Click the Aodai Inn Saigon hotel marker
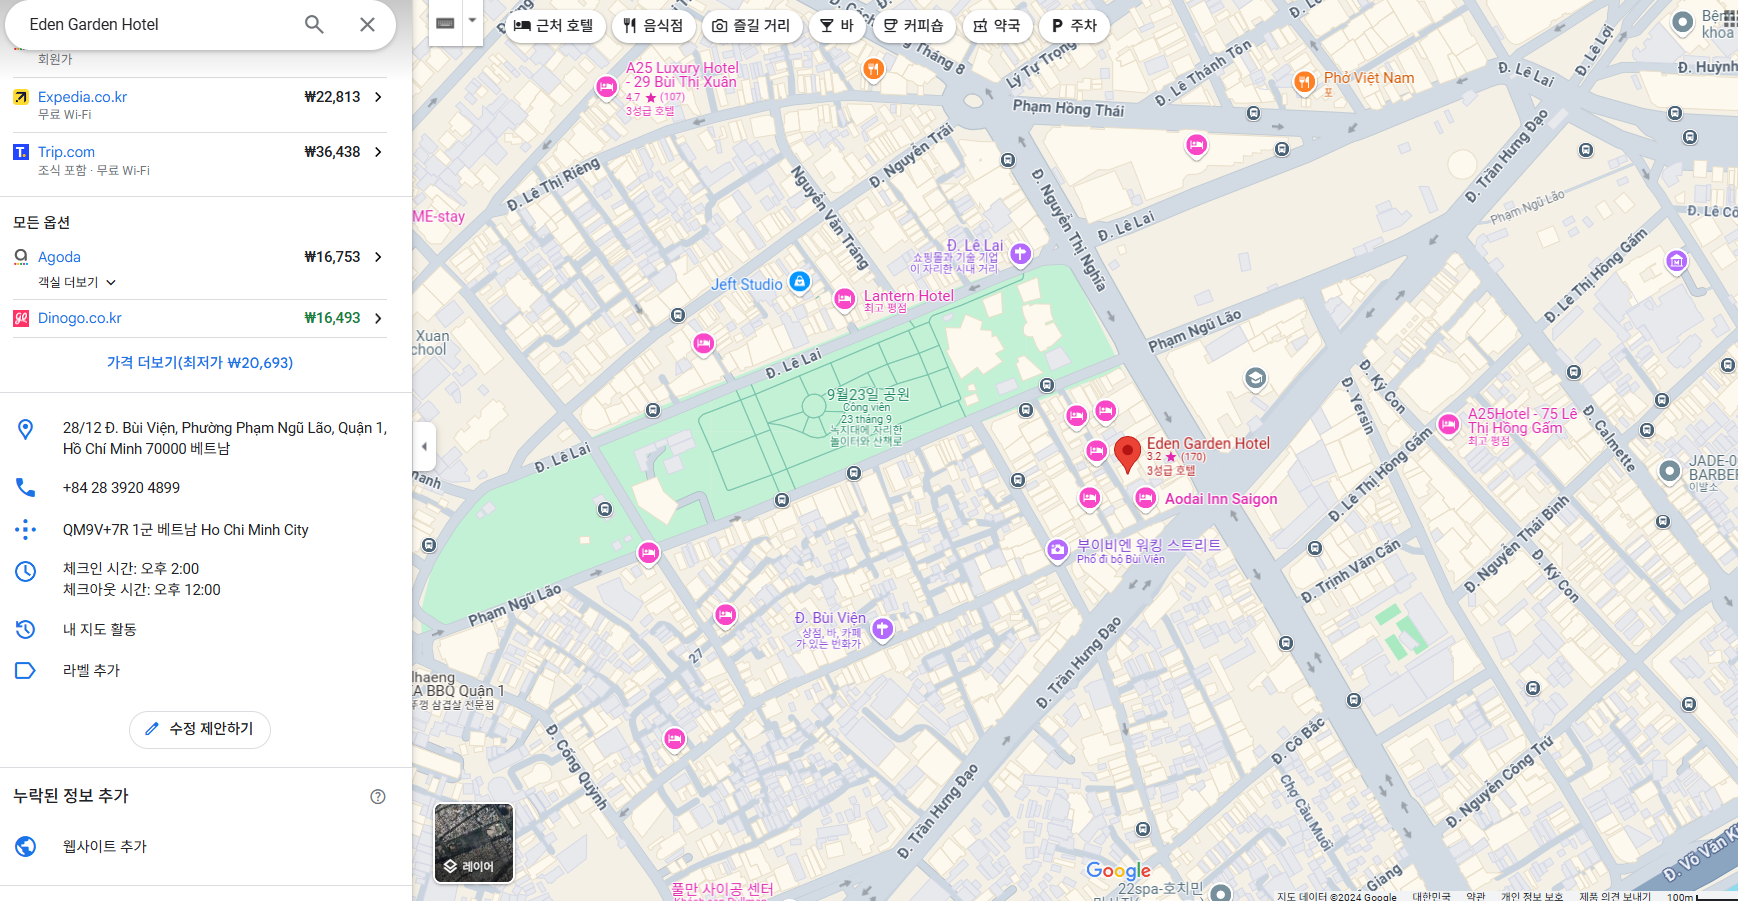Viewport: 1738px width, 901px height. click(1146, 498)
